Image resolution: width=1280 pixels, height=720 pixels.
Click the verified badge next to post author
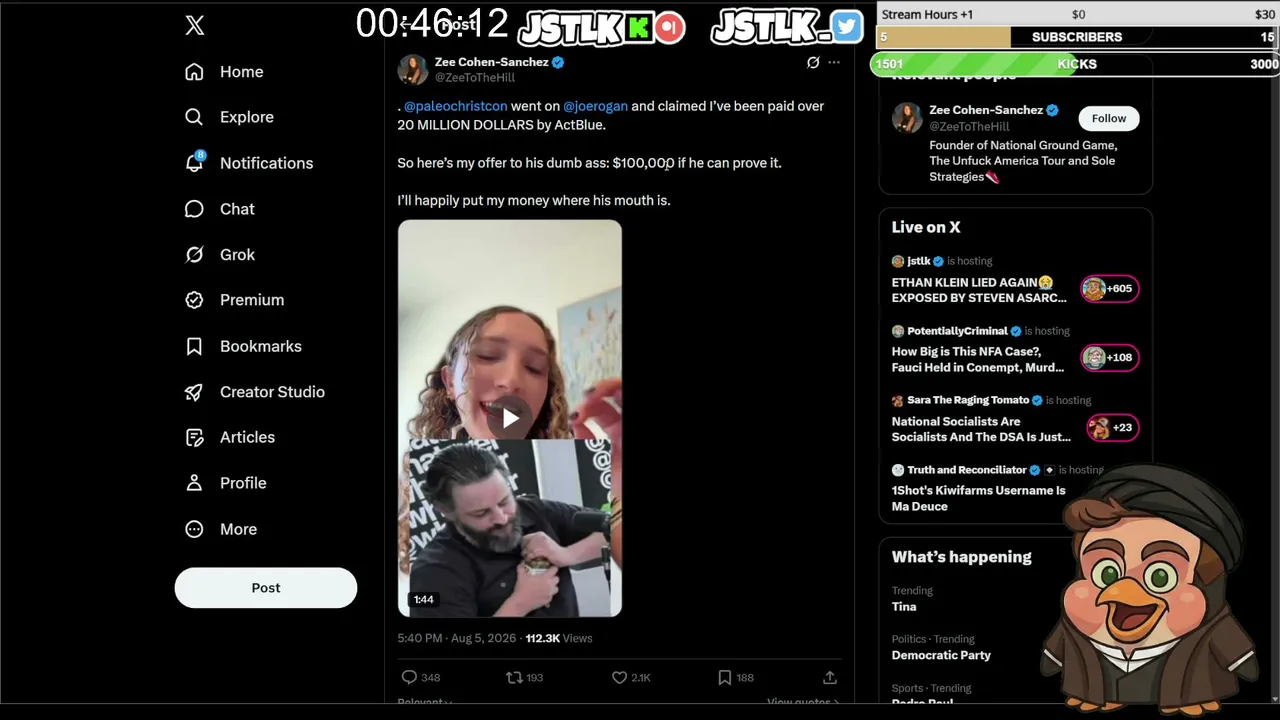click(558, 62)
